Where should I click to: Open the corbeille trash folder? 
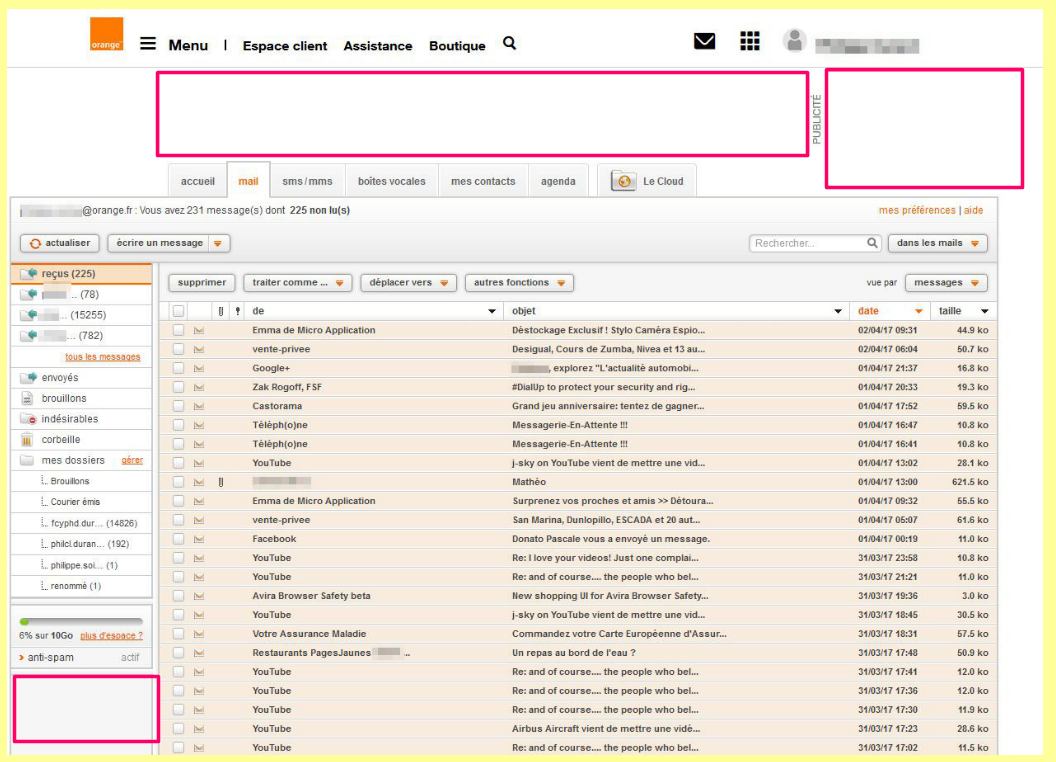tap(62, 439)
